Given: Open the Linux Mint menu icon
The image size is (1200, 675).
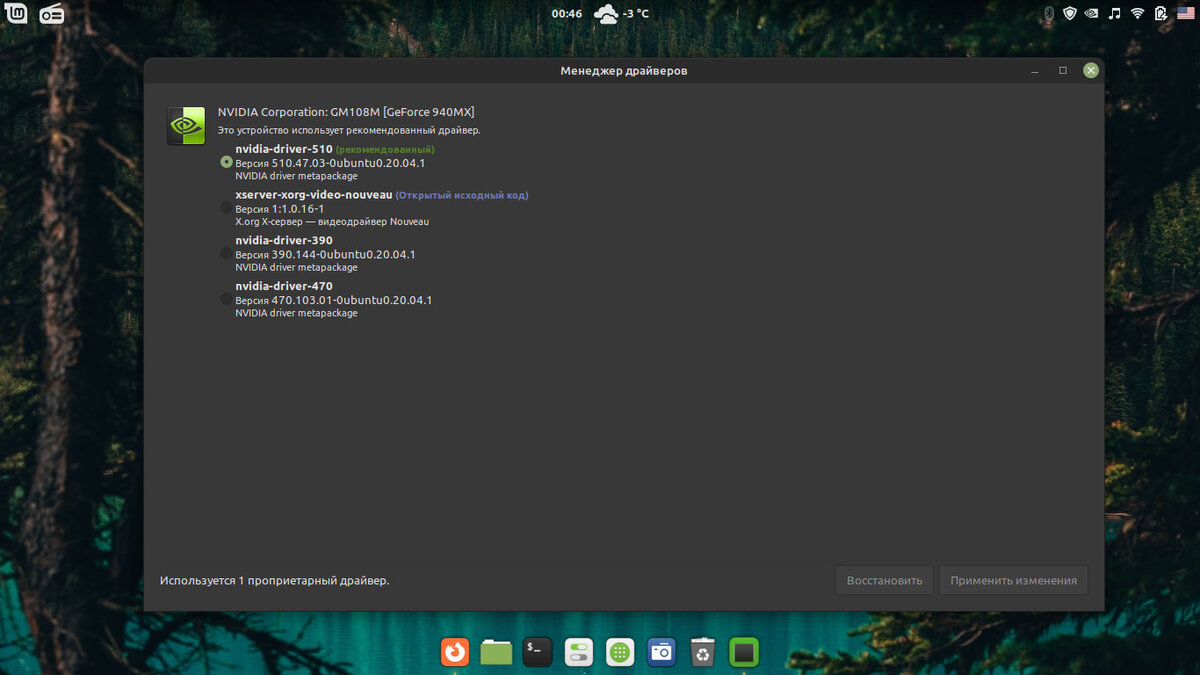Looking at the screenshot, I should 16,13.
